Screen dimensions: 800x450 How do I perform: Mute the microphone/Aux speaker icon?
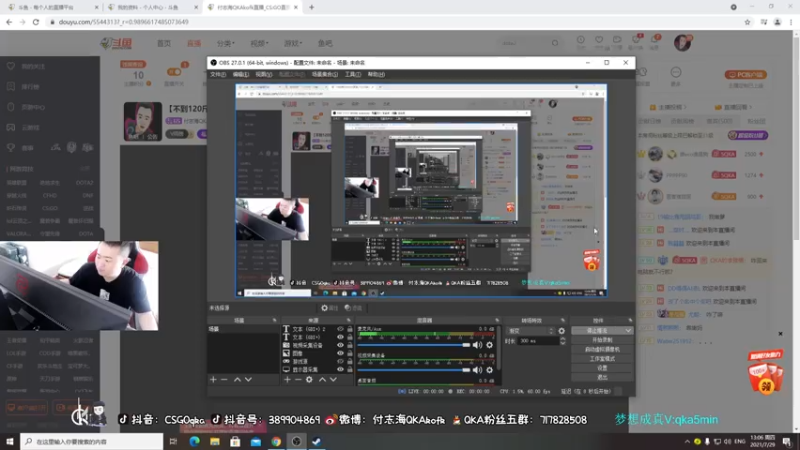(478, 345)
